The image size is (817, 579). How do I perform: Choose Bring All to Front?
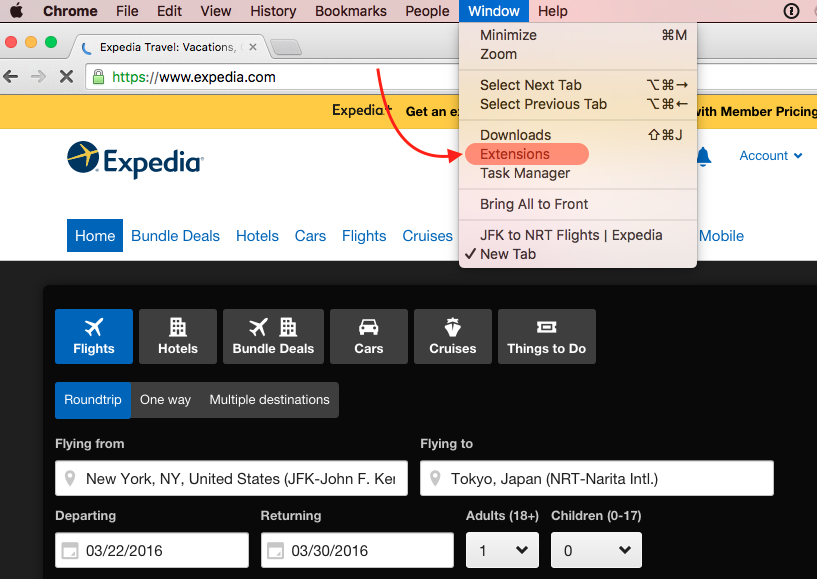pyautogui.click(x=578, y=204)
